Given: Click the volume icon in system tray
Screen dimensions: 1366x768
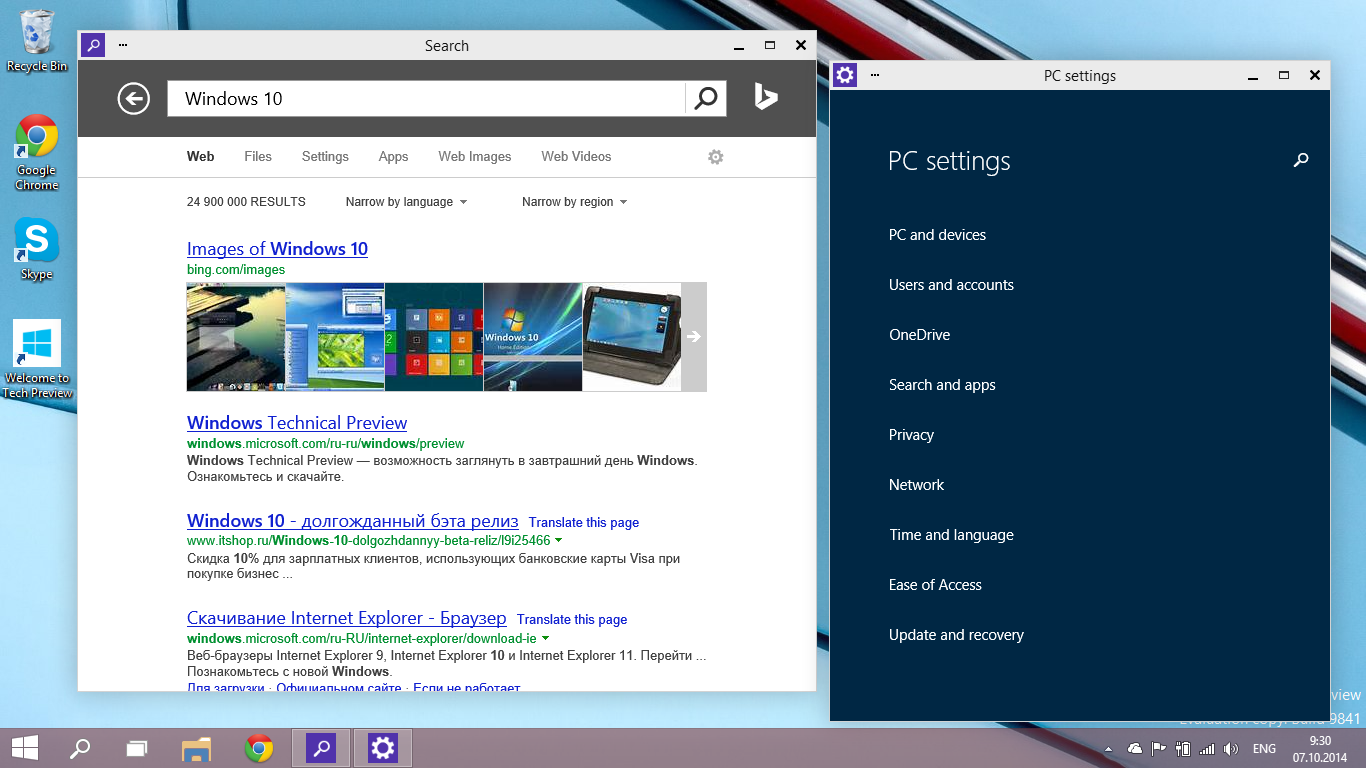Looking at the screenshot, I should (1231, 749).
